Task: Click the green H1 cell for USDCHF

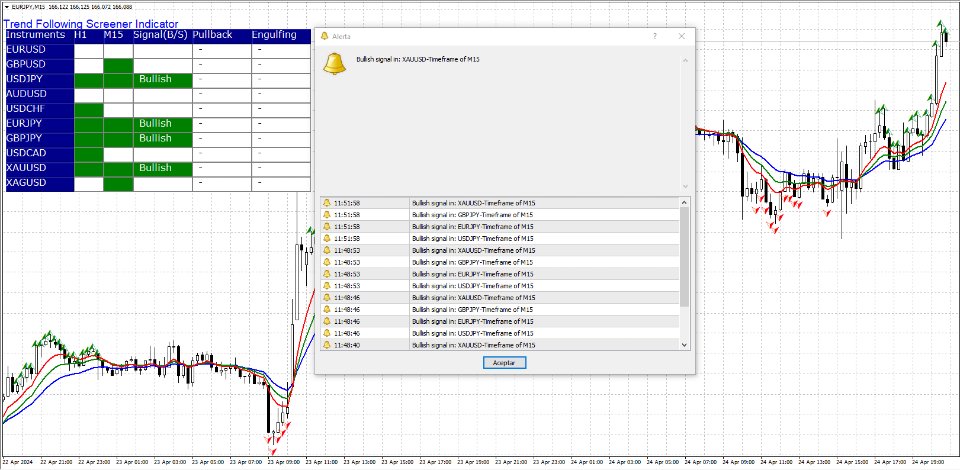Action: [89, 110]
